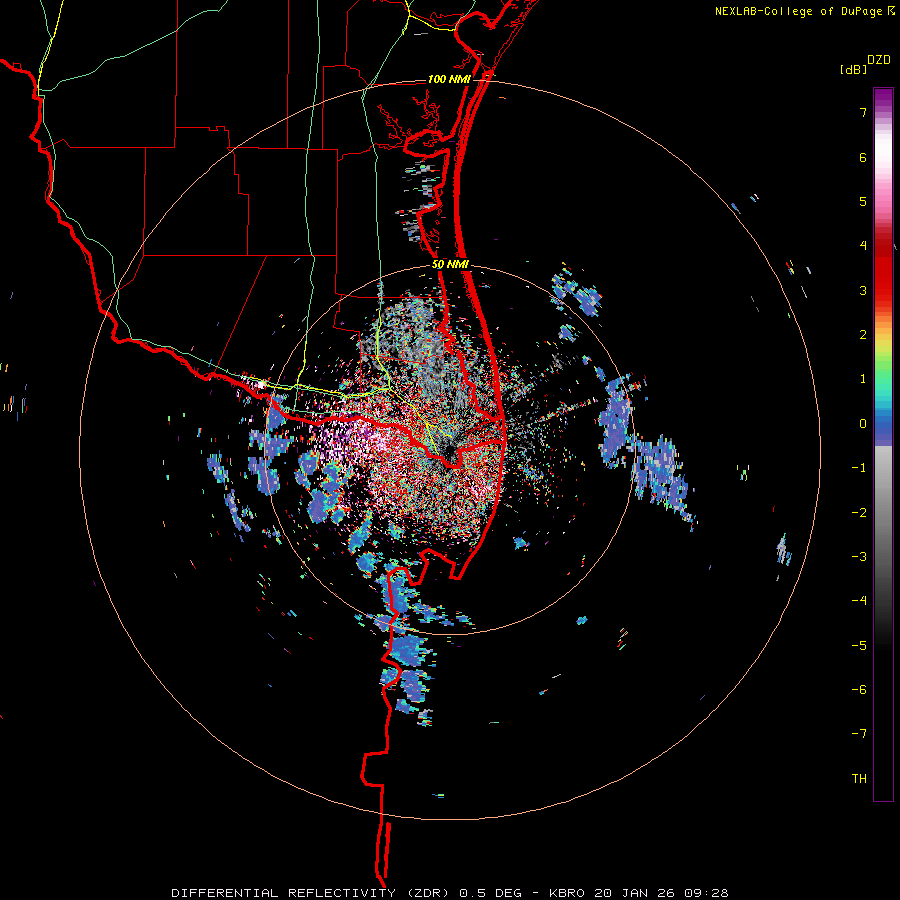The width and height of the screenshot is (900, 900).
Task: Click the color scale bar legend
Action: point(883,444)
